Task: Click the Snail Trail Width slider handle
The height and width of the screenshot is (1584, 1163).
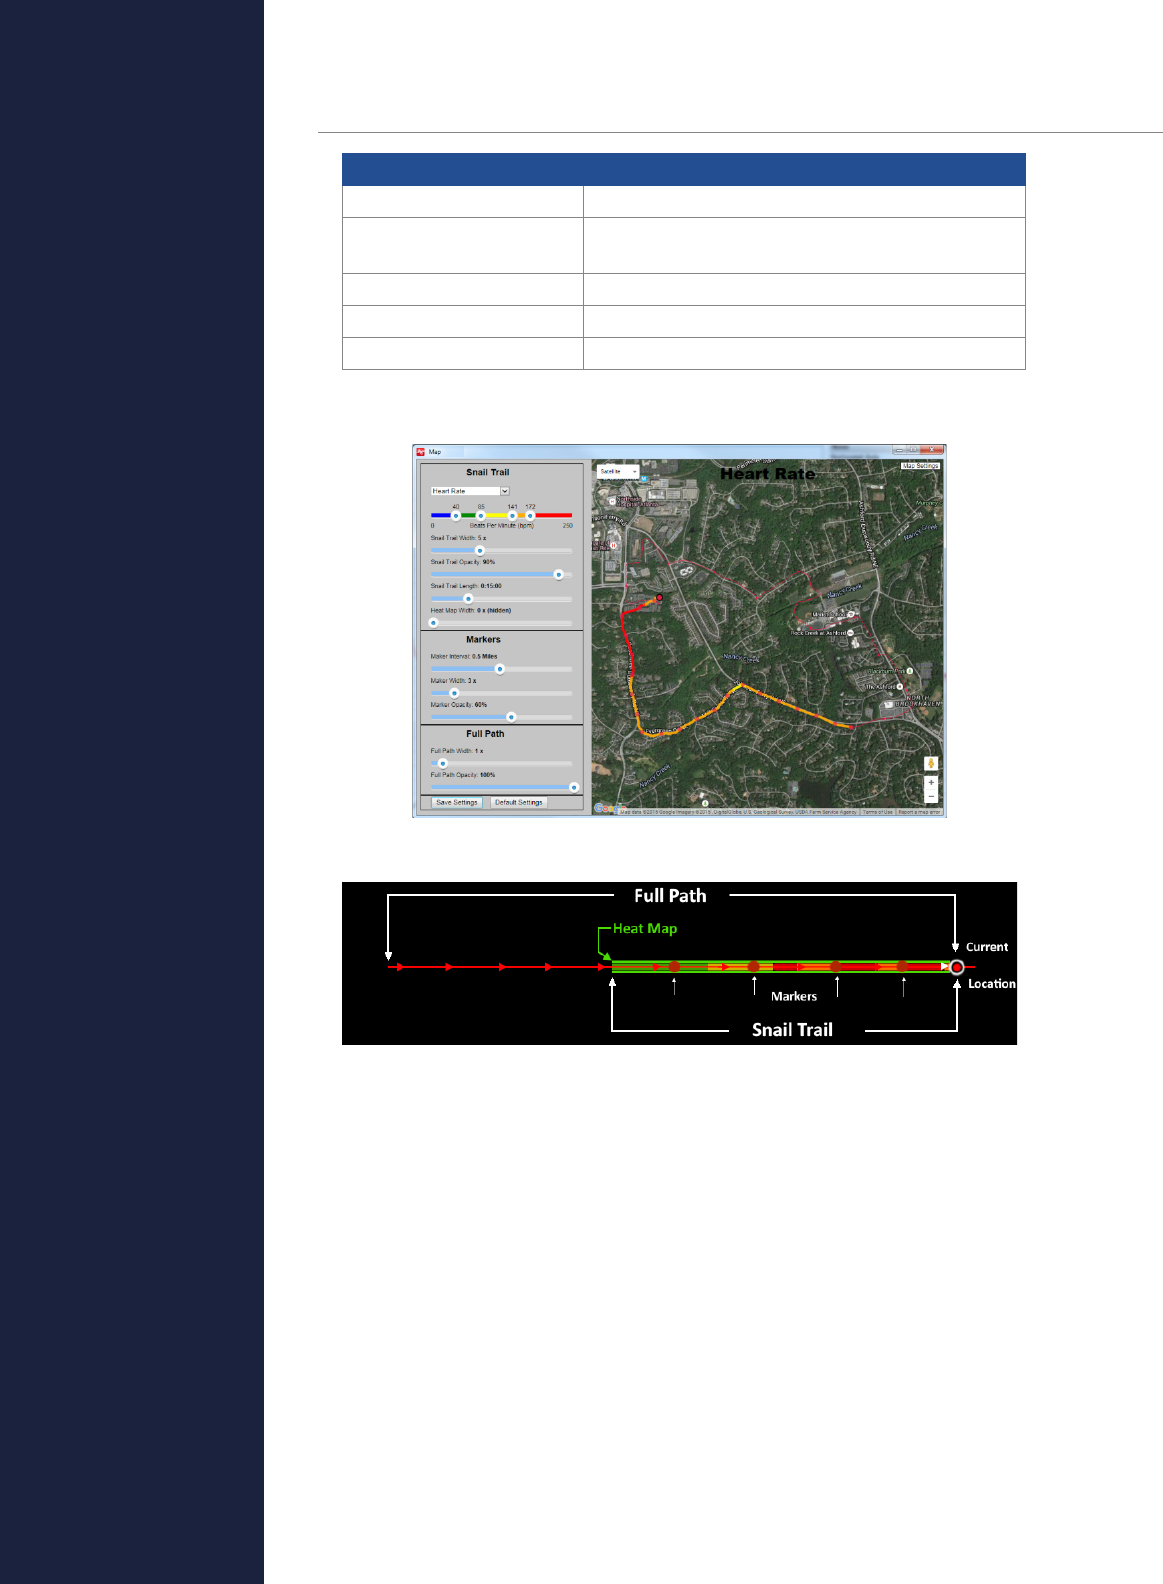Action: click(x=480, y=551)
